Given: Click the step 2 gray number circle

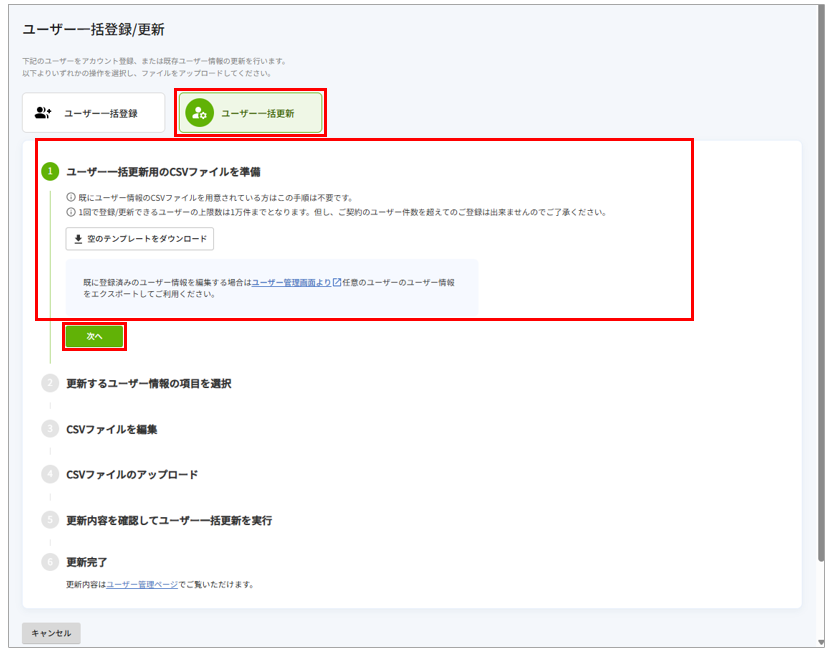Looking at the screenshot, I should click(50, 383).
